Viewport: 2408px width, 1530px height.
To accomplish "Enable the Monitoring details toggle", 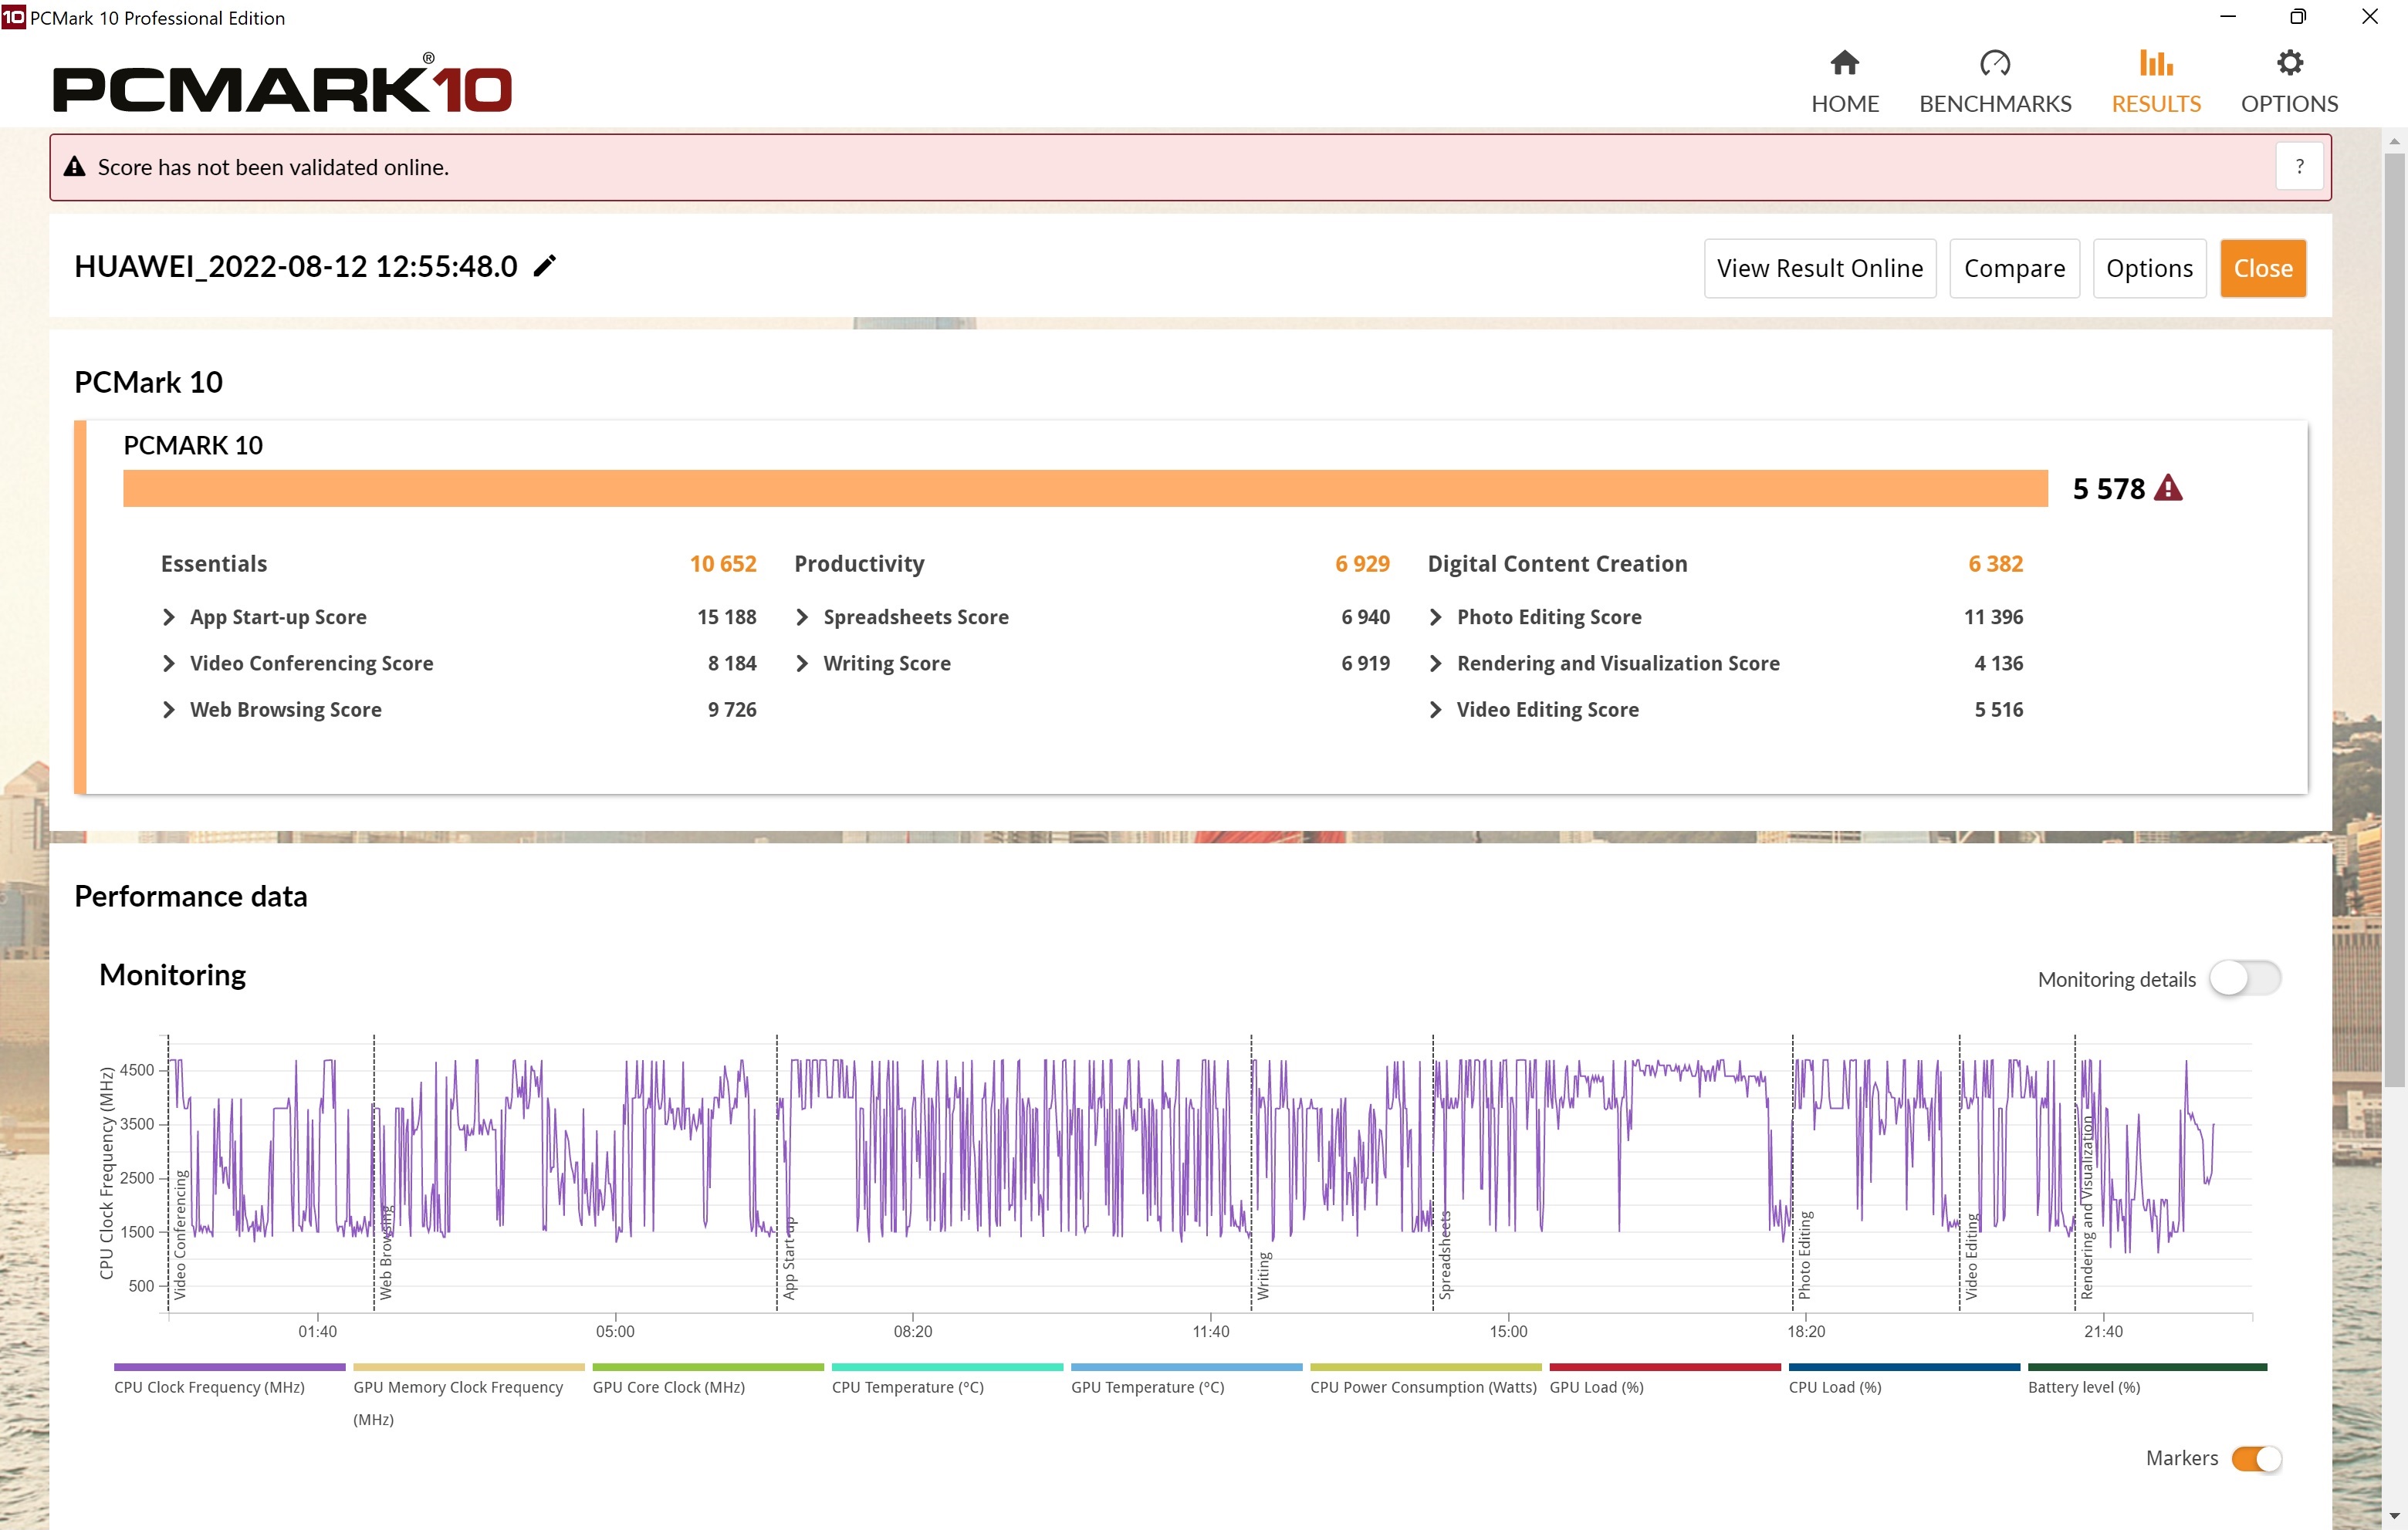I will tap(2244, 978).
